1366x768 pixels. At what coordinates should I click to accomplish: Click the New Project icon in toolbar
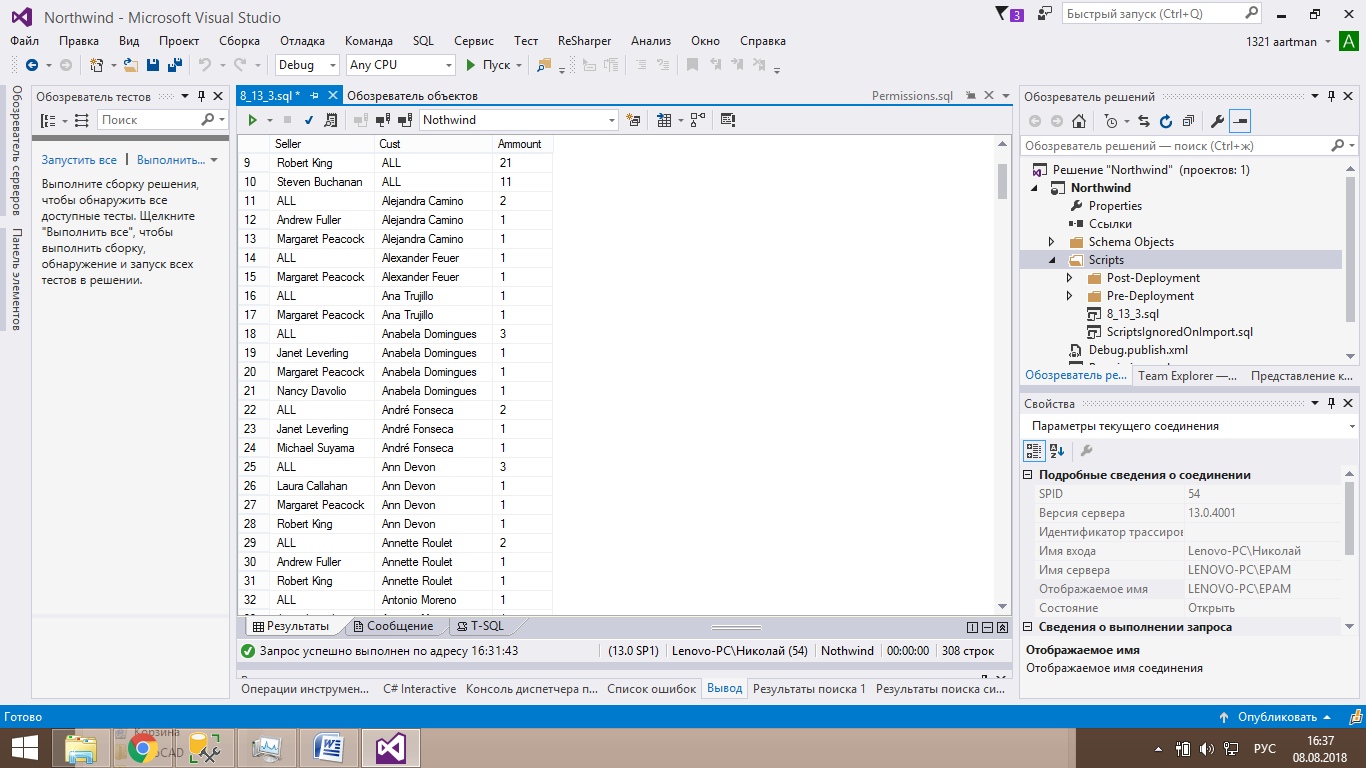(96, 65)
